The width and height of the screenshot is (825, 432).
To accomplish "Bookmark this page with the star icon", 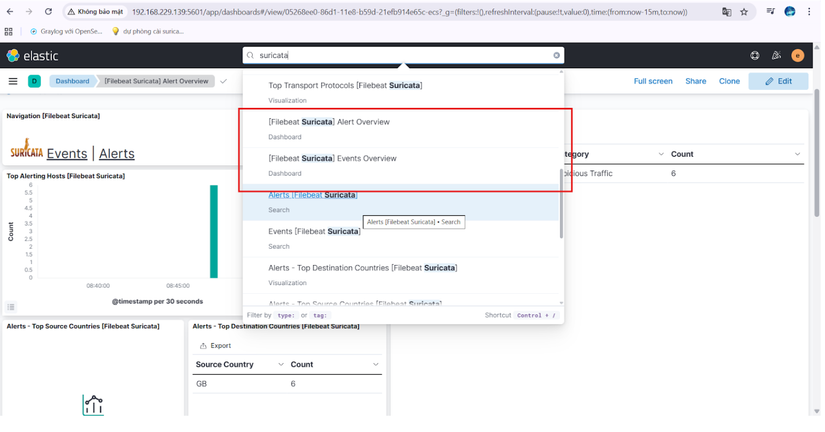I will pyautogui.click(x=744, y=12).
